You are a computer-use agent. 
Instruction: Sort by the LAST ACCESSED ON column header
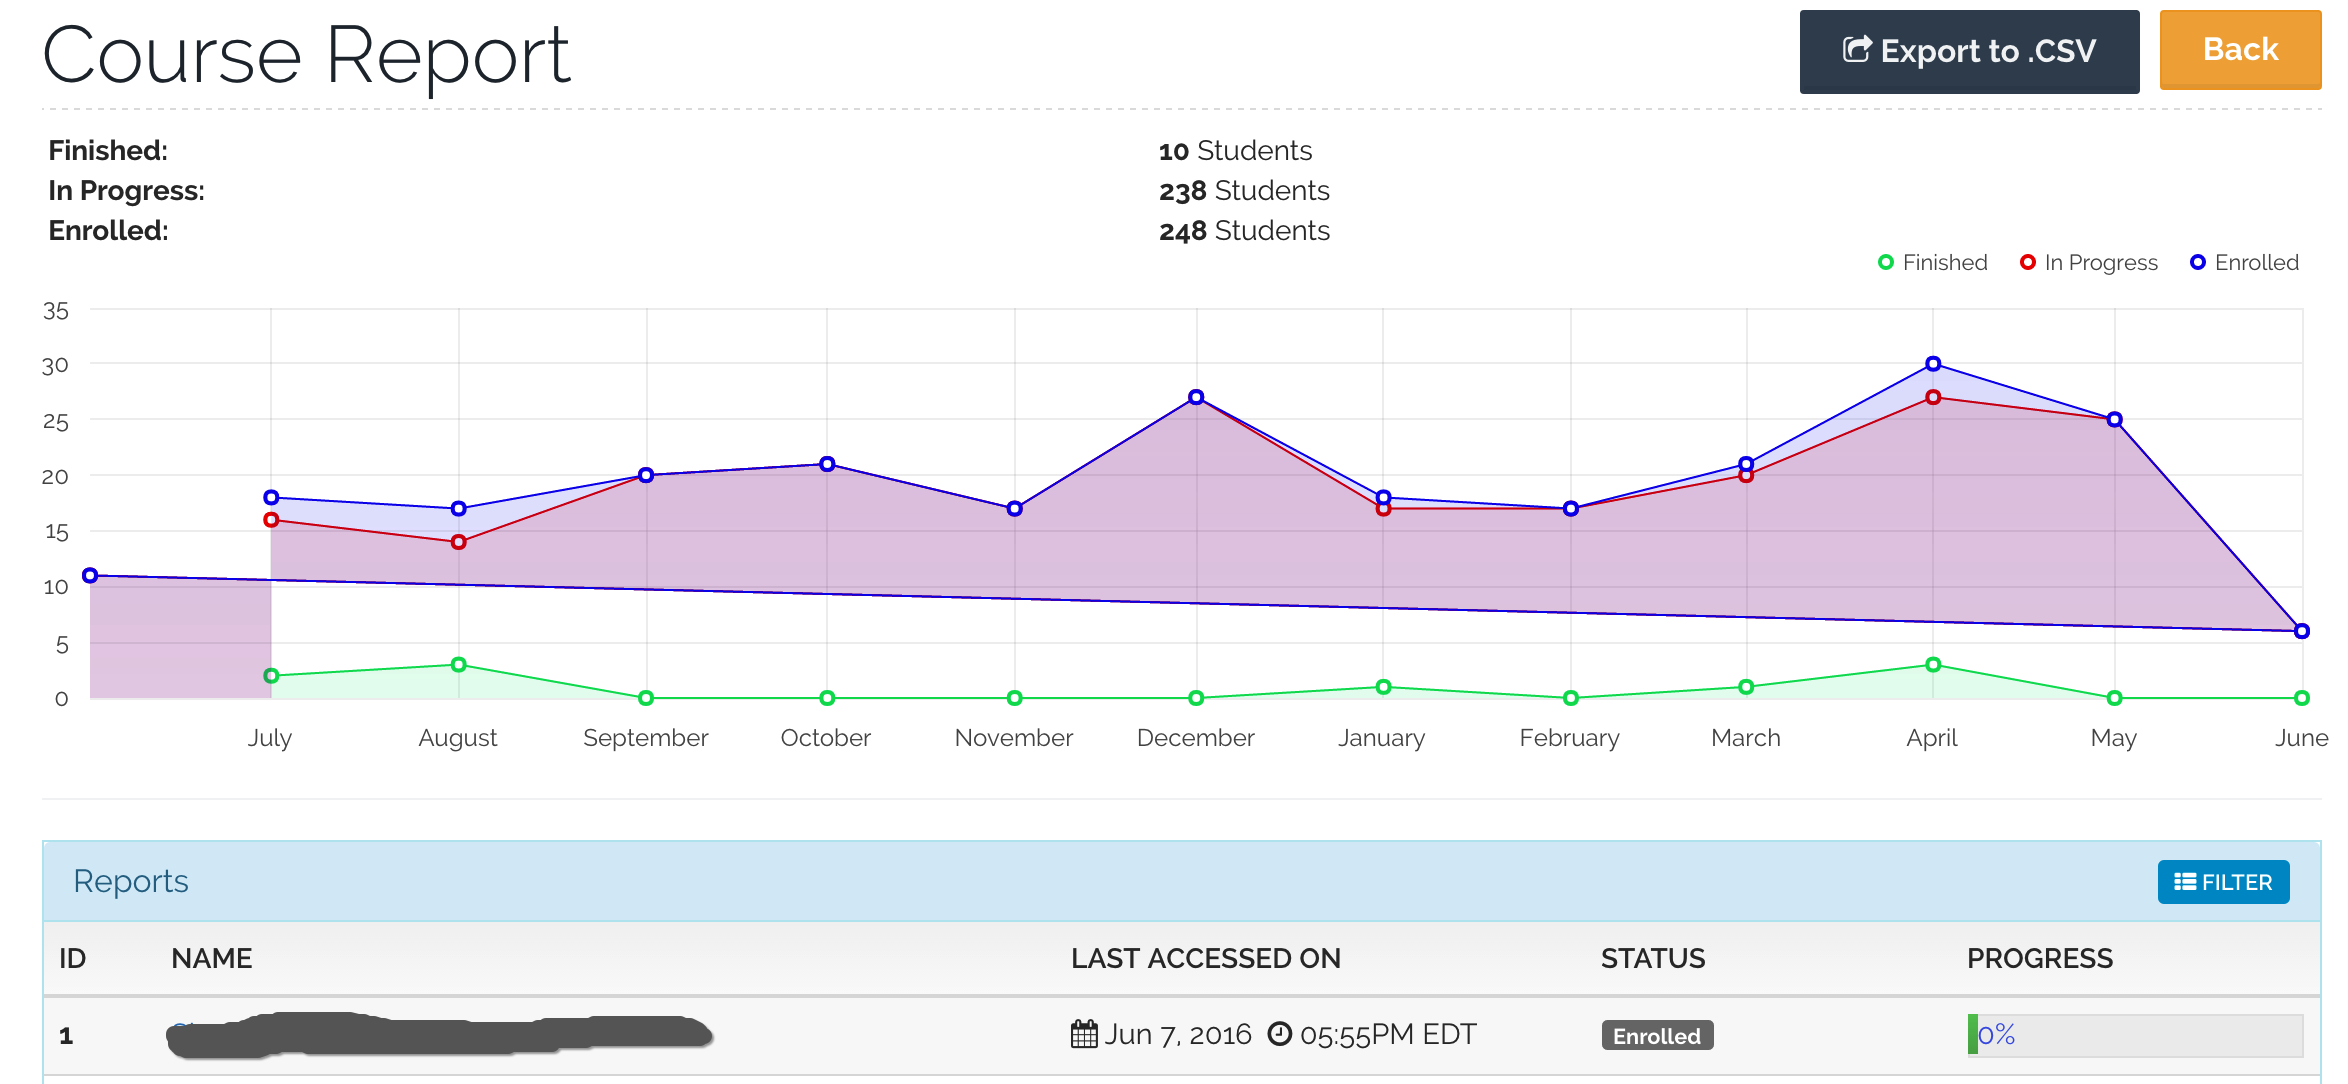[1205, 958]
